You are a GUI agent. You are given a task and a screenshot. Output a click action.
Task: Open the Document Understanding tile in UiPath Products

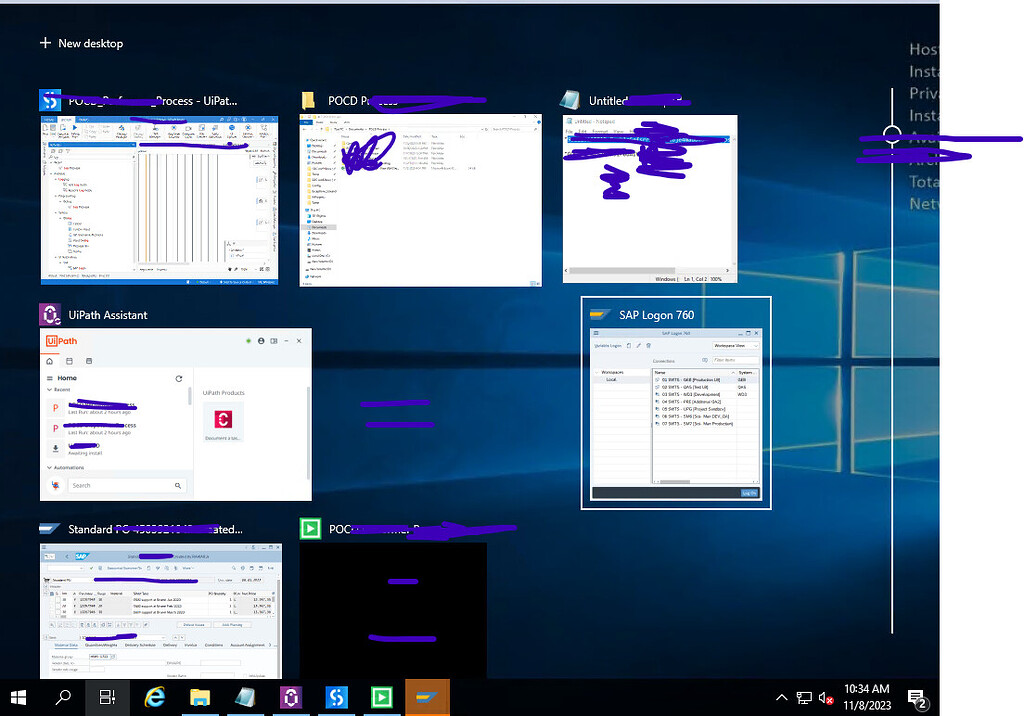click(x=223, y=421)
